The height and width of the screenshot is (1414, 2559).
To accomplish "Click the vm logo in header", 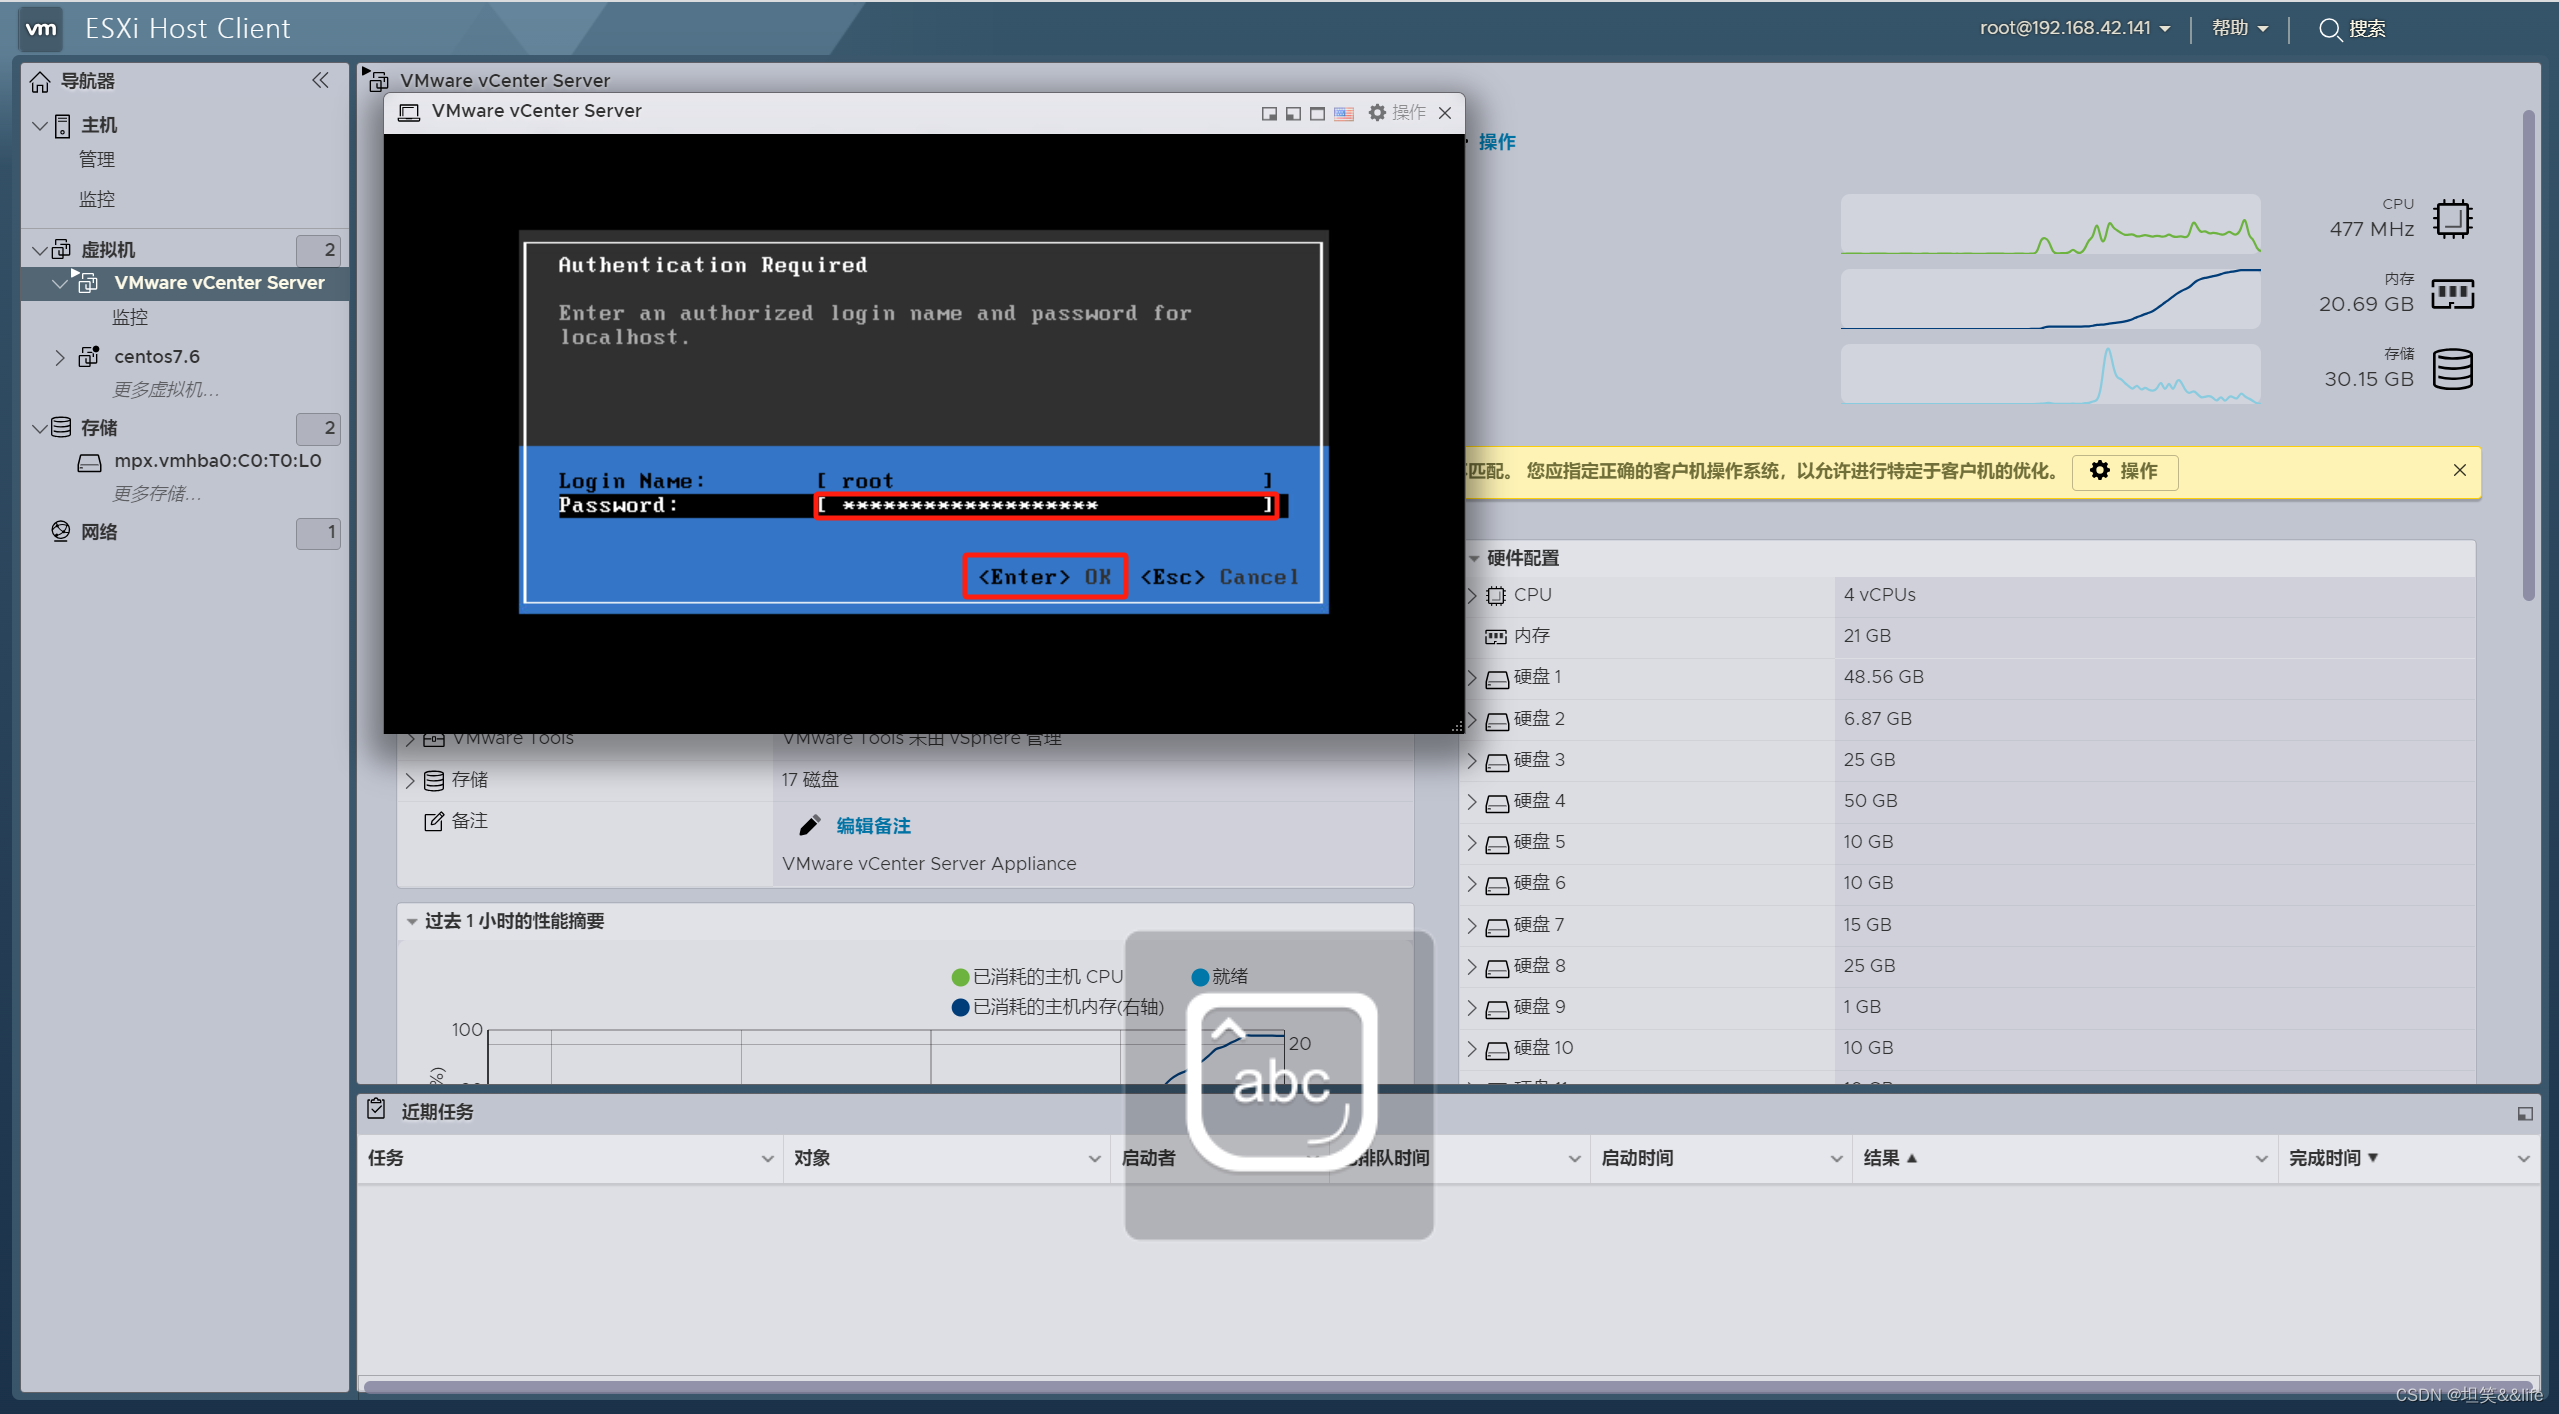I will (41, 28).
